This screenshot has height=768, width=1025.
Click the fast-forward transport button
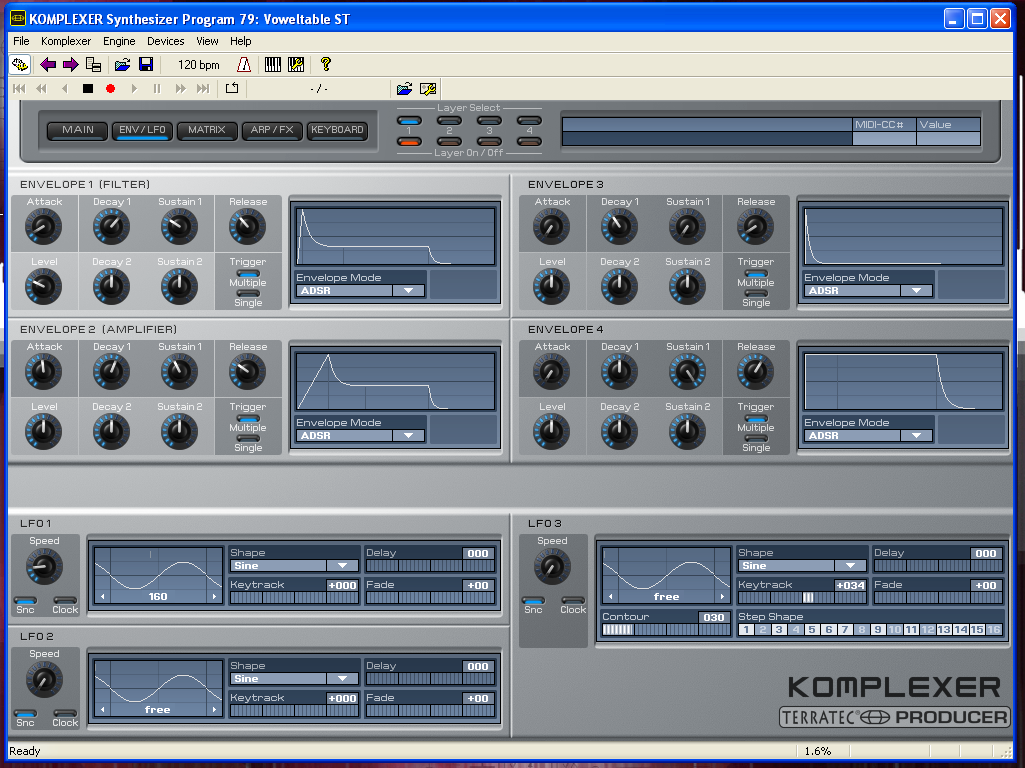point(180,88)
